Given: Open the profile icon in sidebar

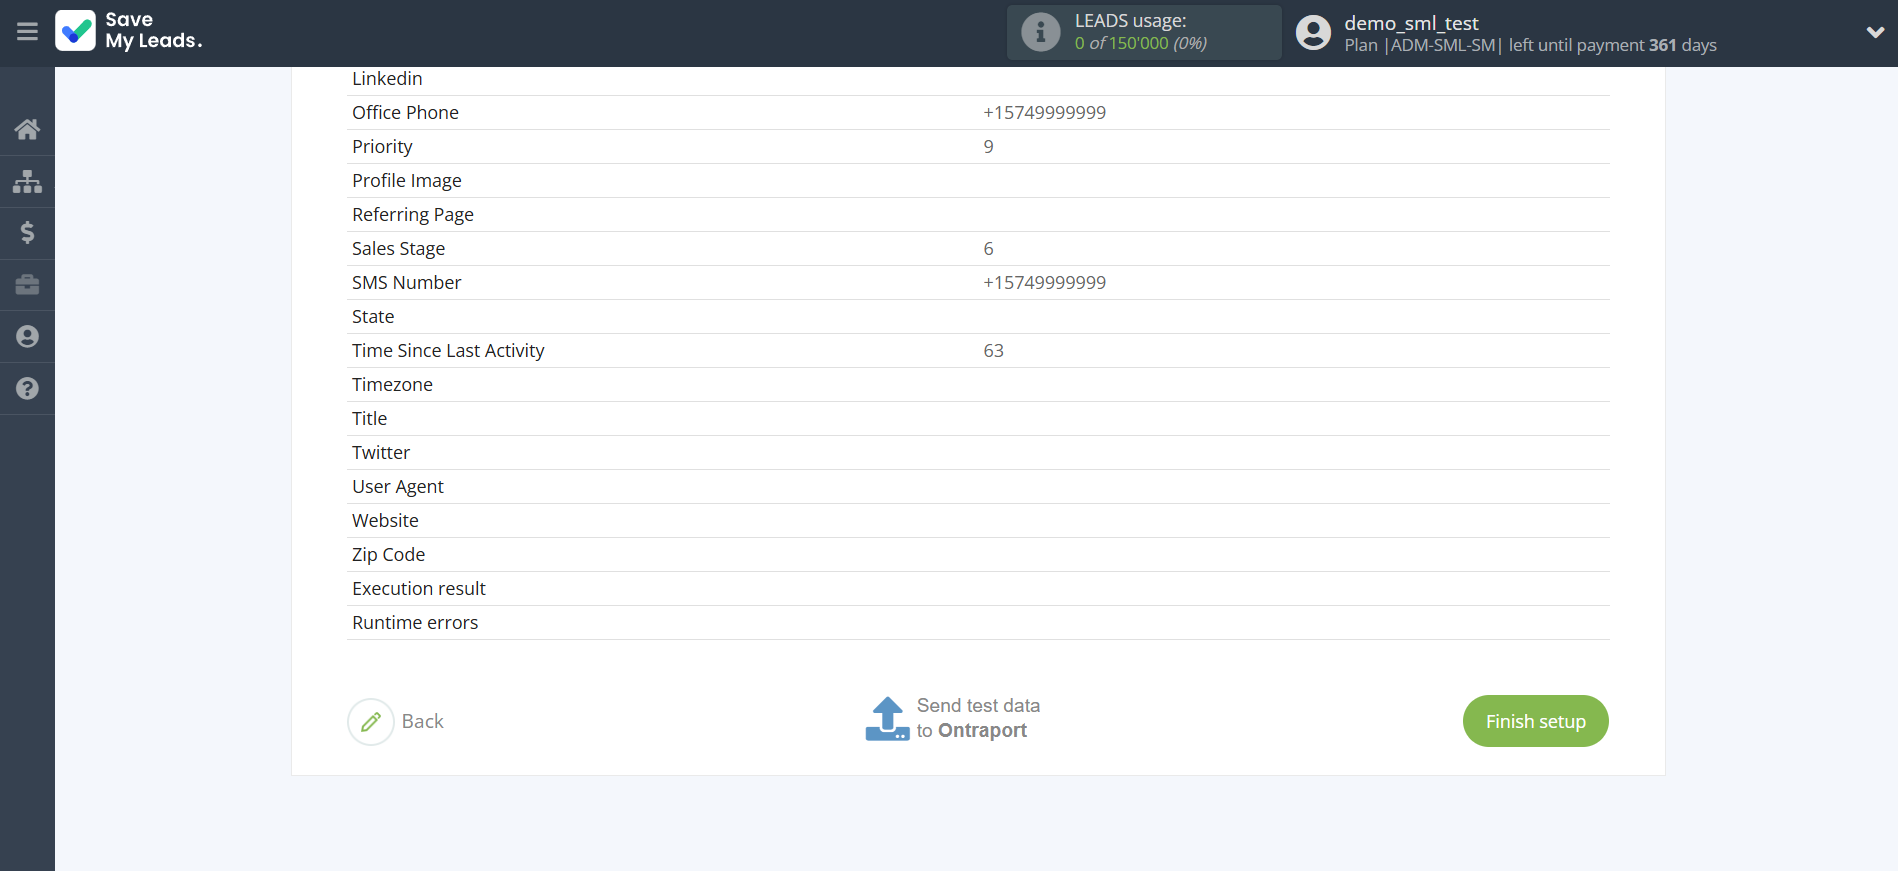Looking at the screenshot, I should pos(27,337).
